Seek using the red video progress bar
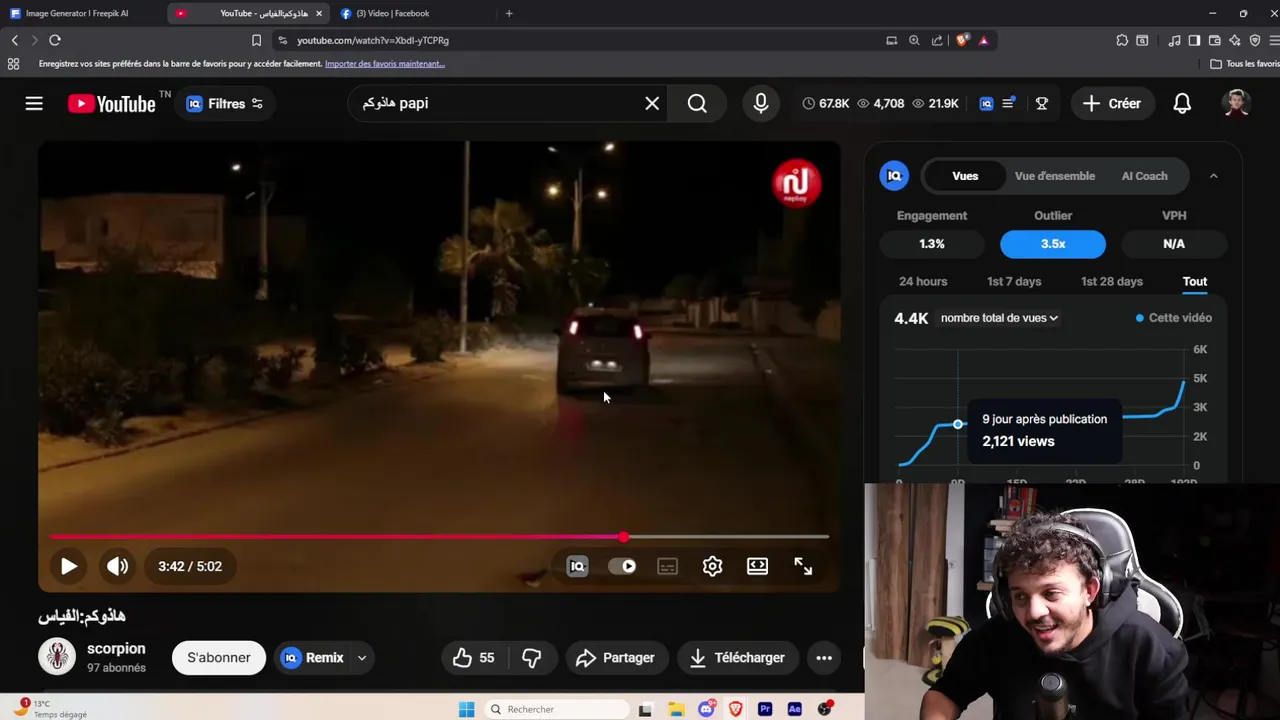Viewport: 1280px width, 720px height. [x=439, y=537]
